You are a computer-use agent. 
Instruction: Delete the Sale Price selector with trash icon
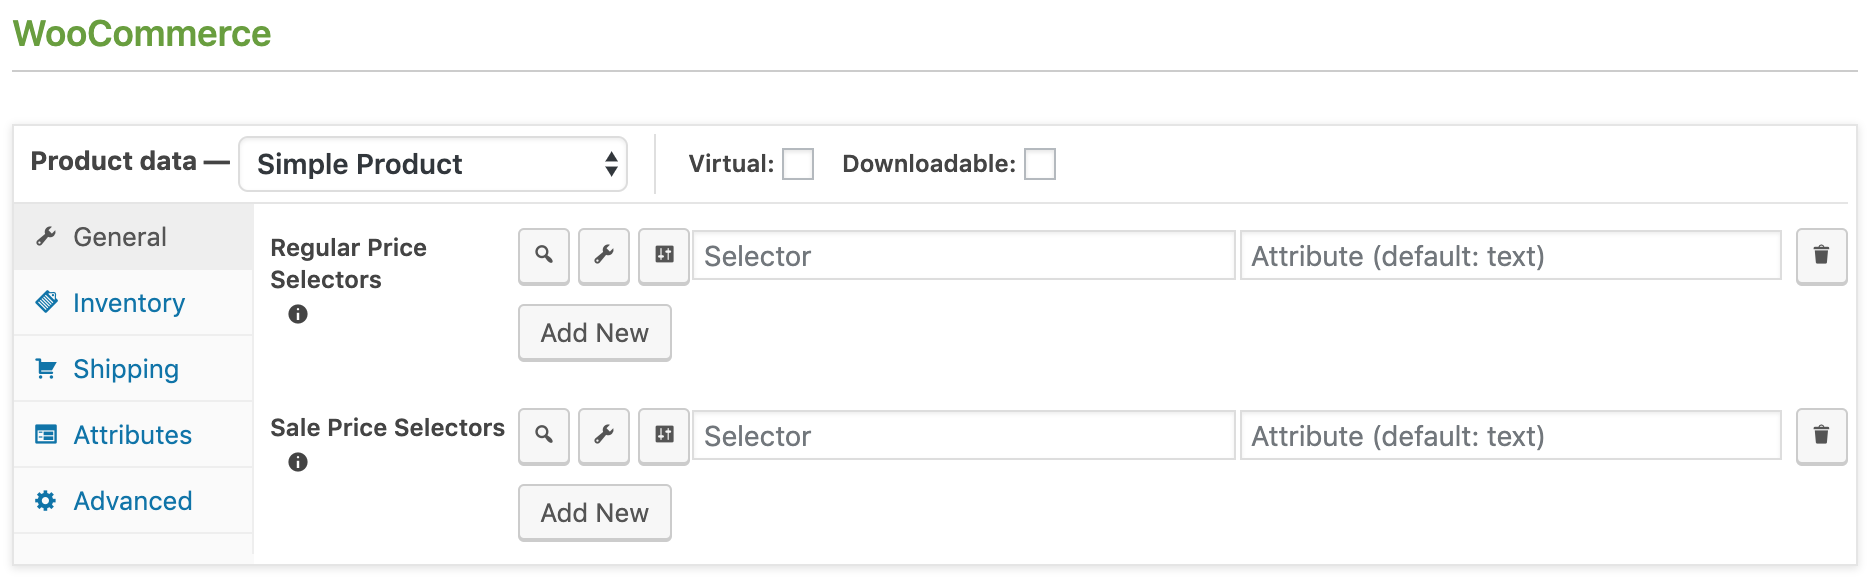pos(1821,436)
